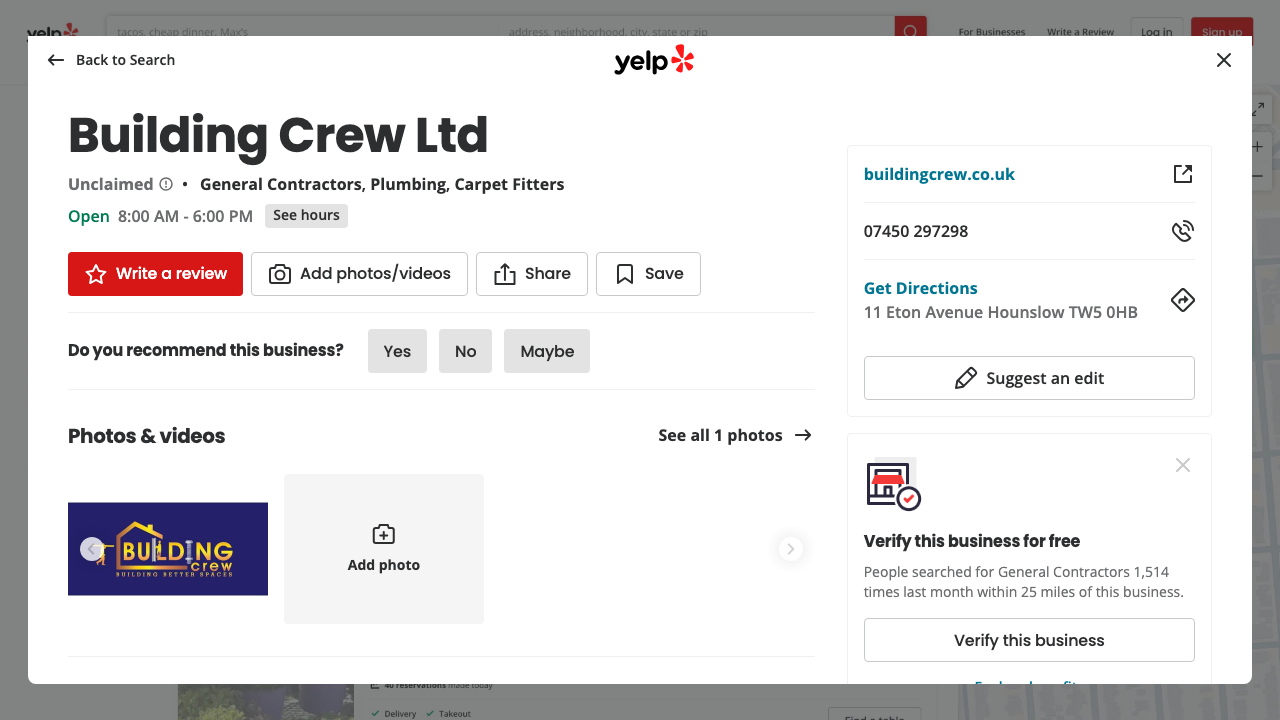Viewport: 1280px width, 720px height.
Task: Open the For Businesses menu item
Action: (x=991, y=31)
